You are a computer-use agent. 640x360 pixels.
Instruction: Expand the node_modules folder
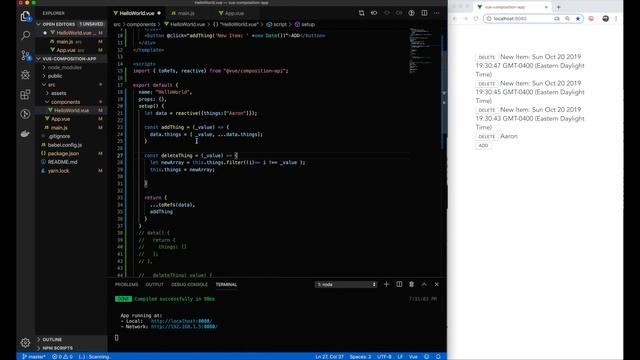[64, 67]
